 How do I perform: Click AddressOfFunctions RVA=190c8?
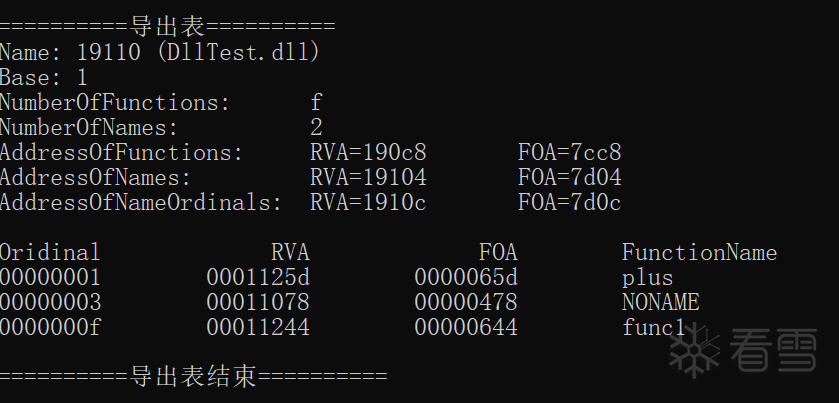[x=368, y=152]
